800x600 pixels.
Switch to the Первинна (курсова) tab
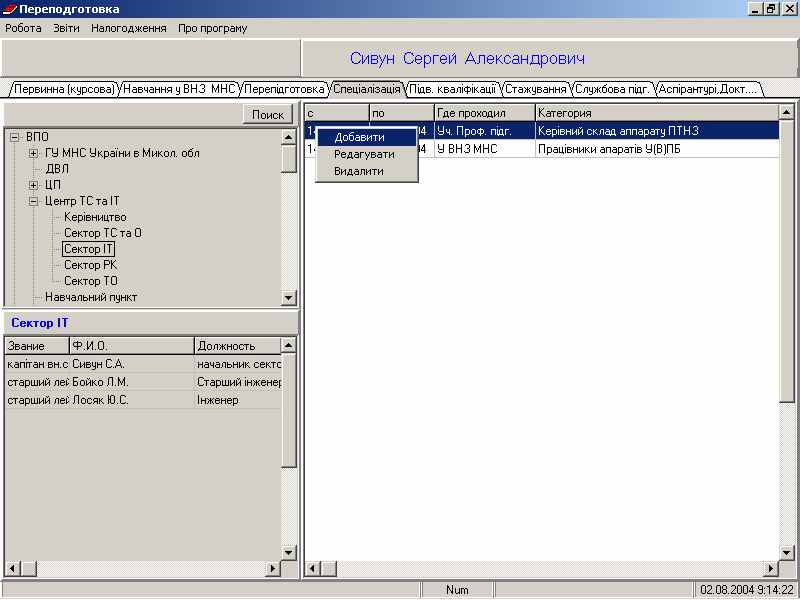click(x=64, y=89)
